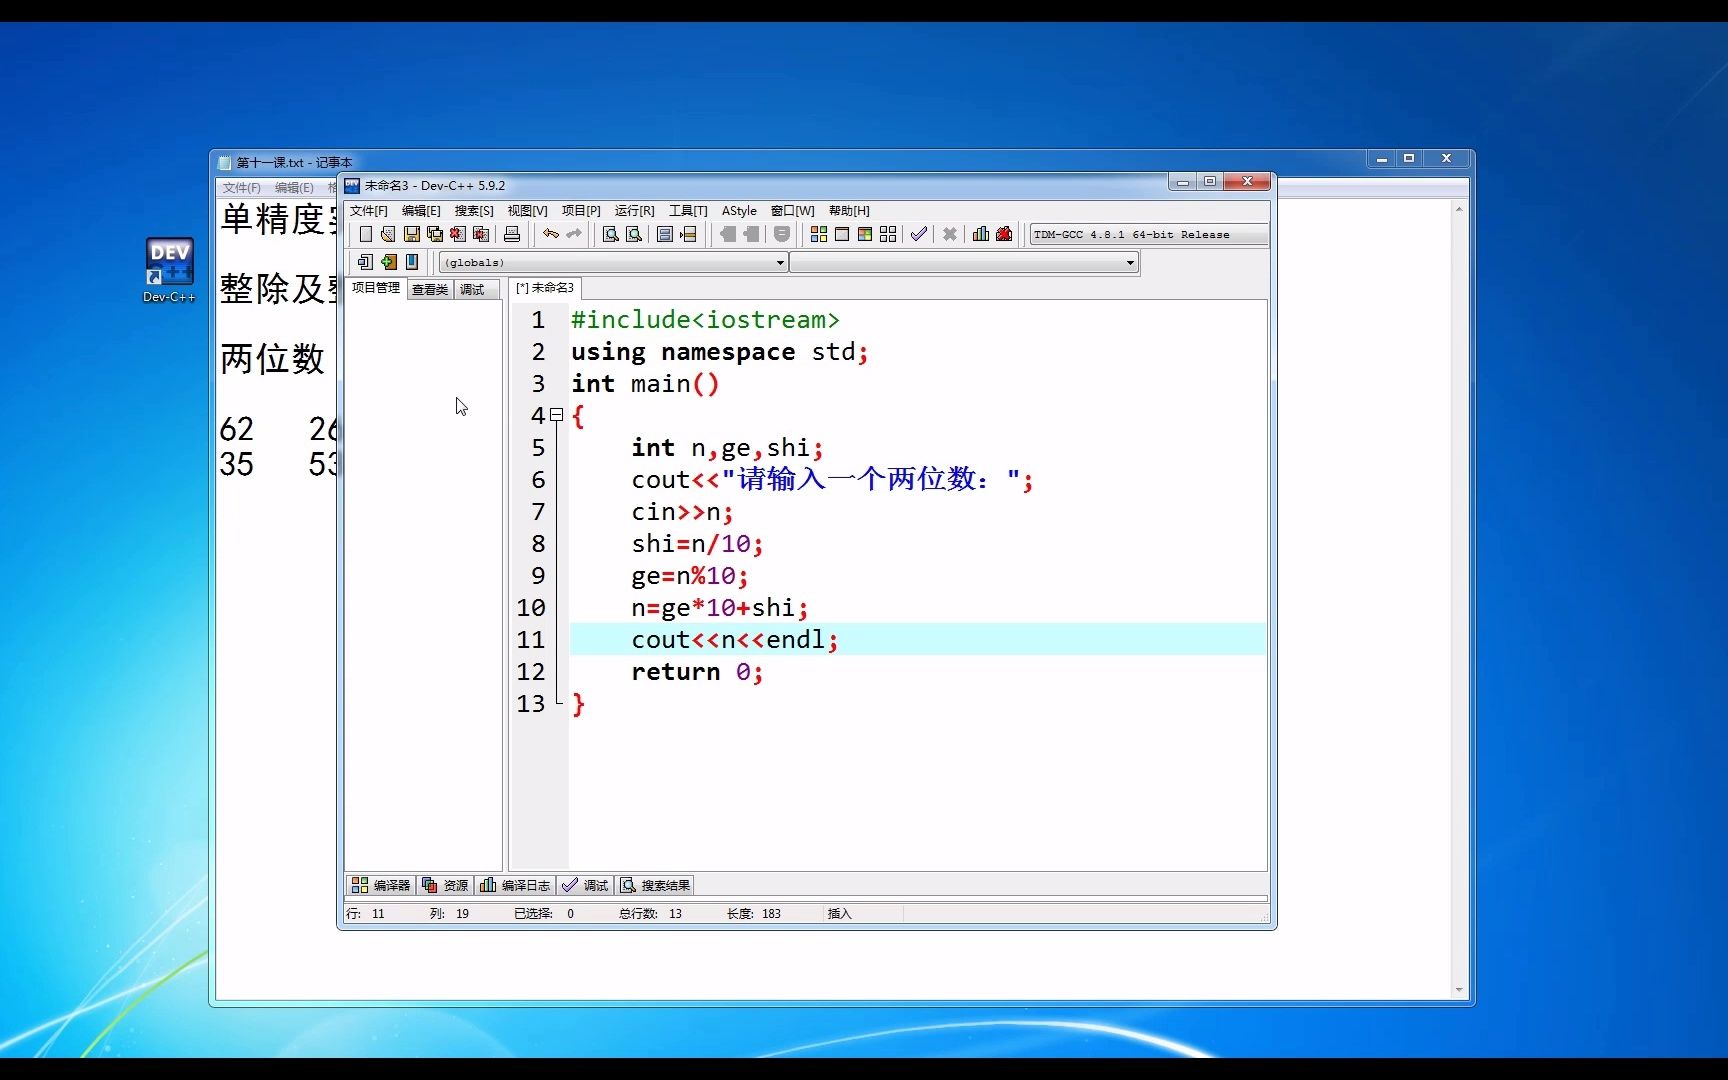Open the 项目[P] menu
This screenshot has width=1728, height=1080.
click(581, 211)
